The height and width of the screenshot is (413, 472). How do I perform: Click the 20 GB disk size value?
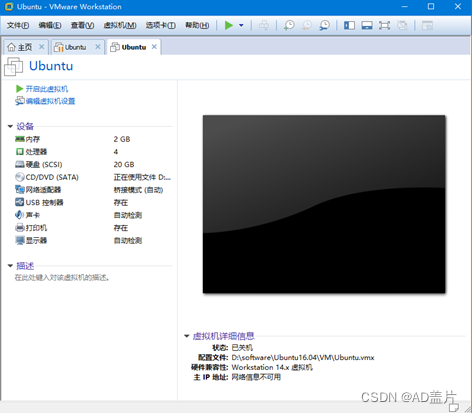point(124,165)
